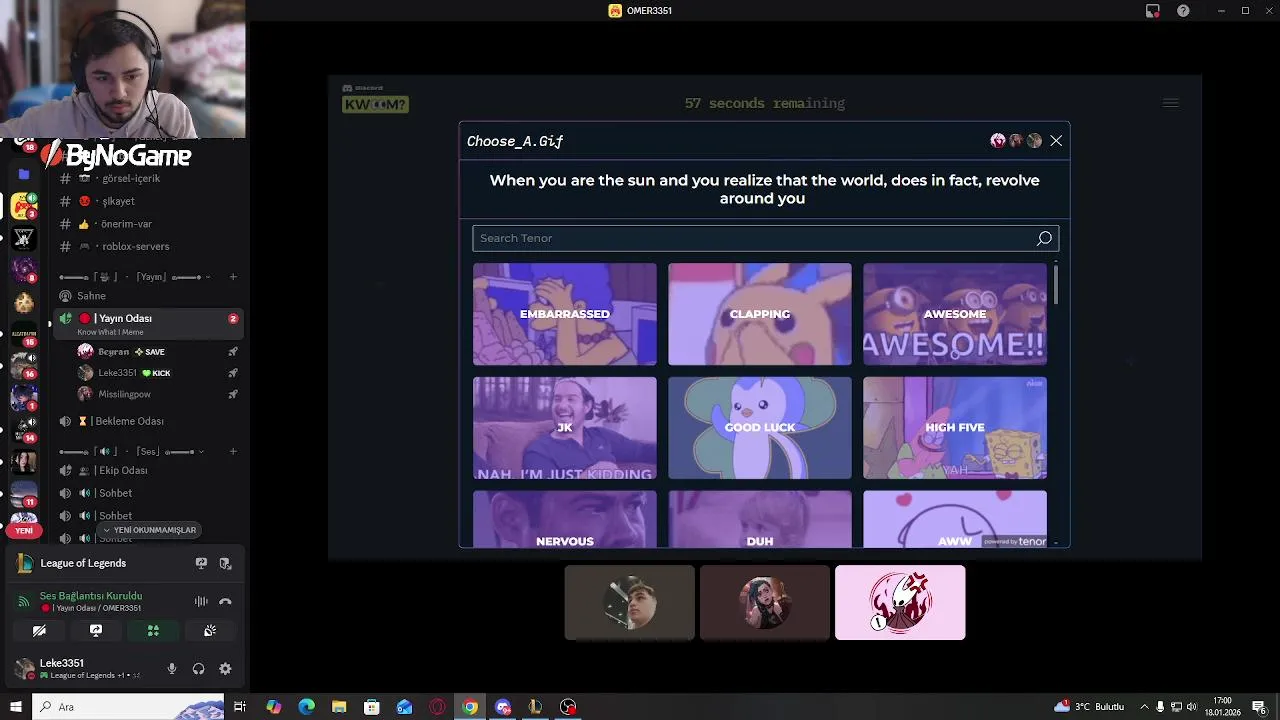Mute the microphone in user panel

[x=172, y=669]
